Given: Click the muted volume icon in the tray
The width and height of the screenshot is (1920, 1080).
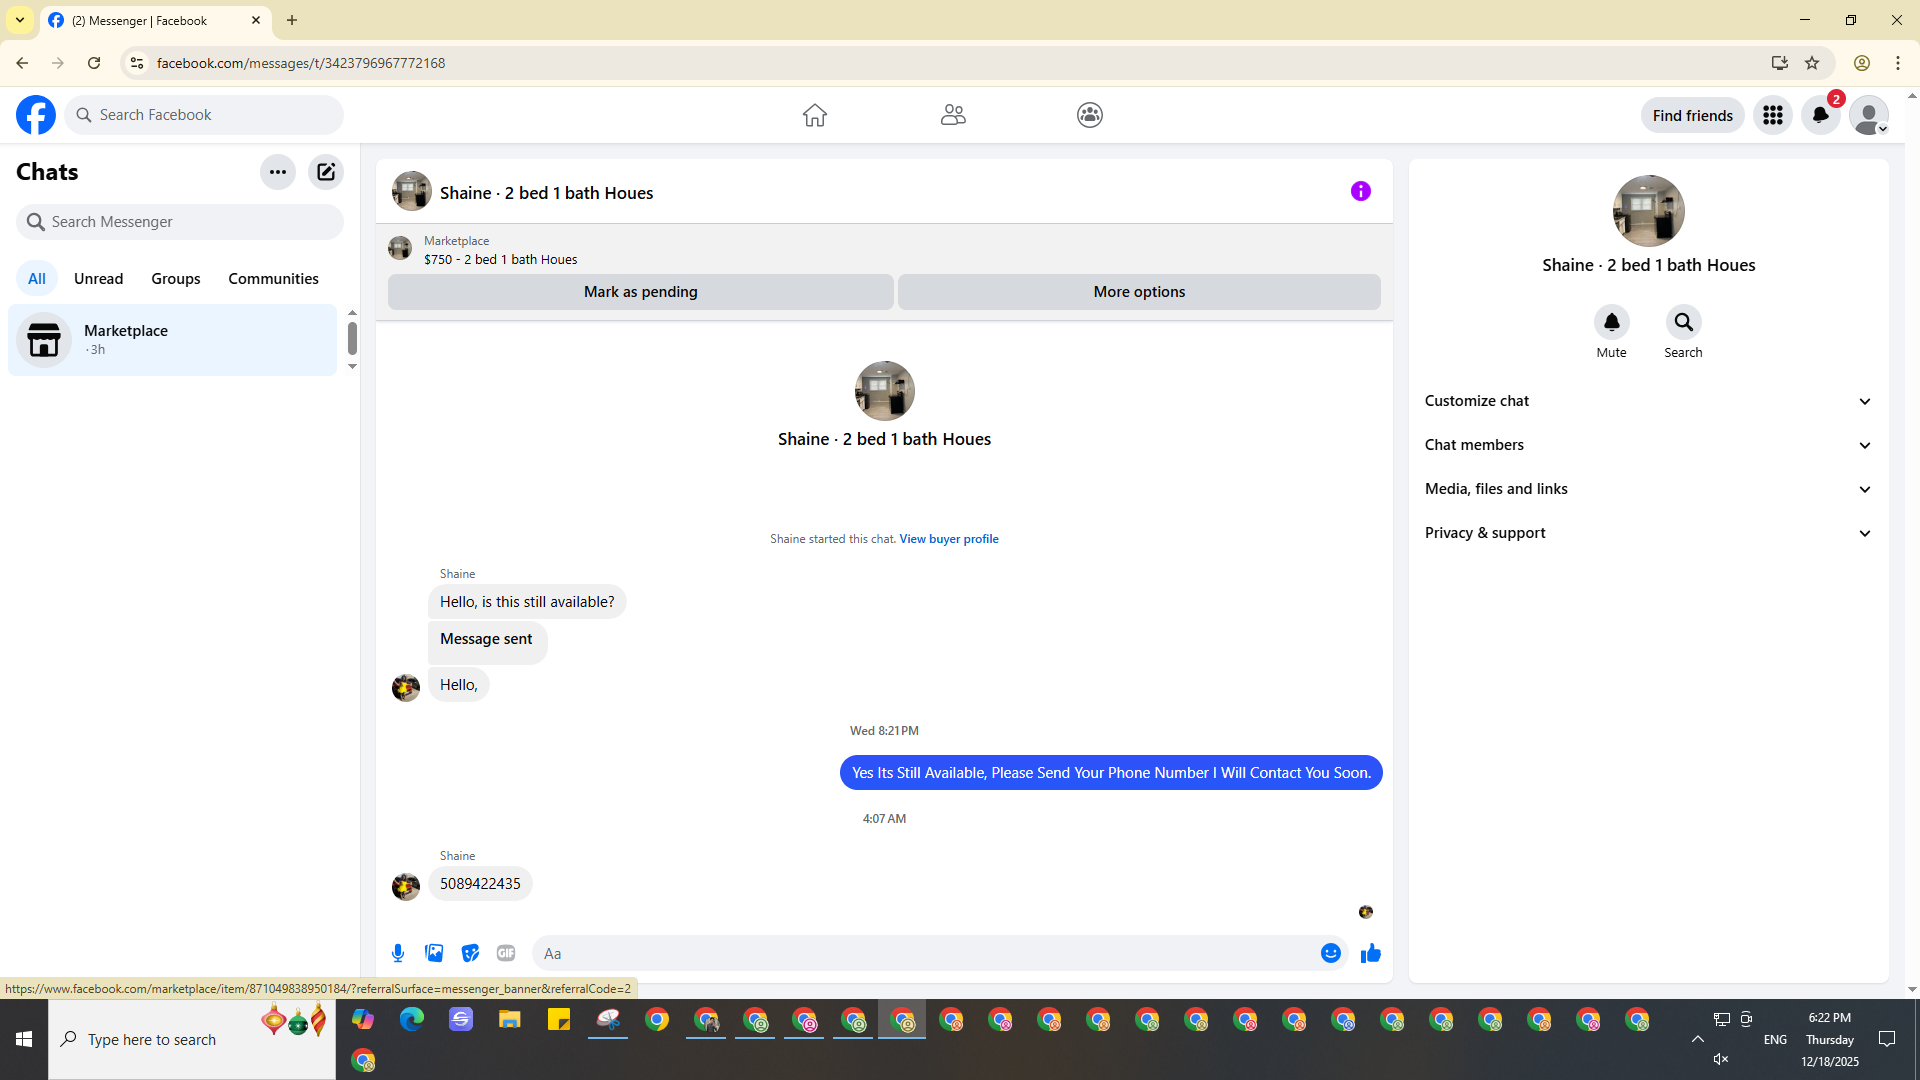Looking at the screenshot, I should point(1721,1059).
